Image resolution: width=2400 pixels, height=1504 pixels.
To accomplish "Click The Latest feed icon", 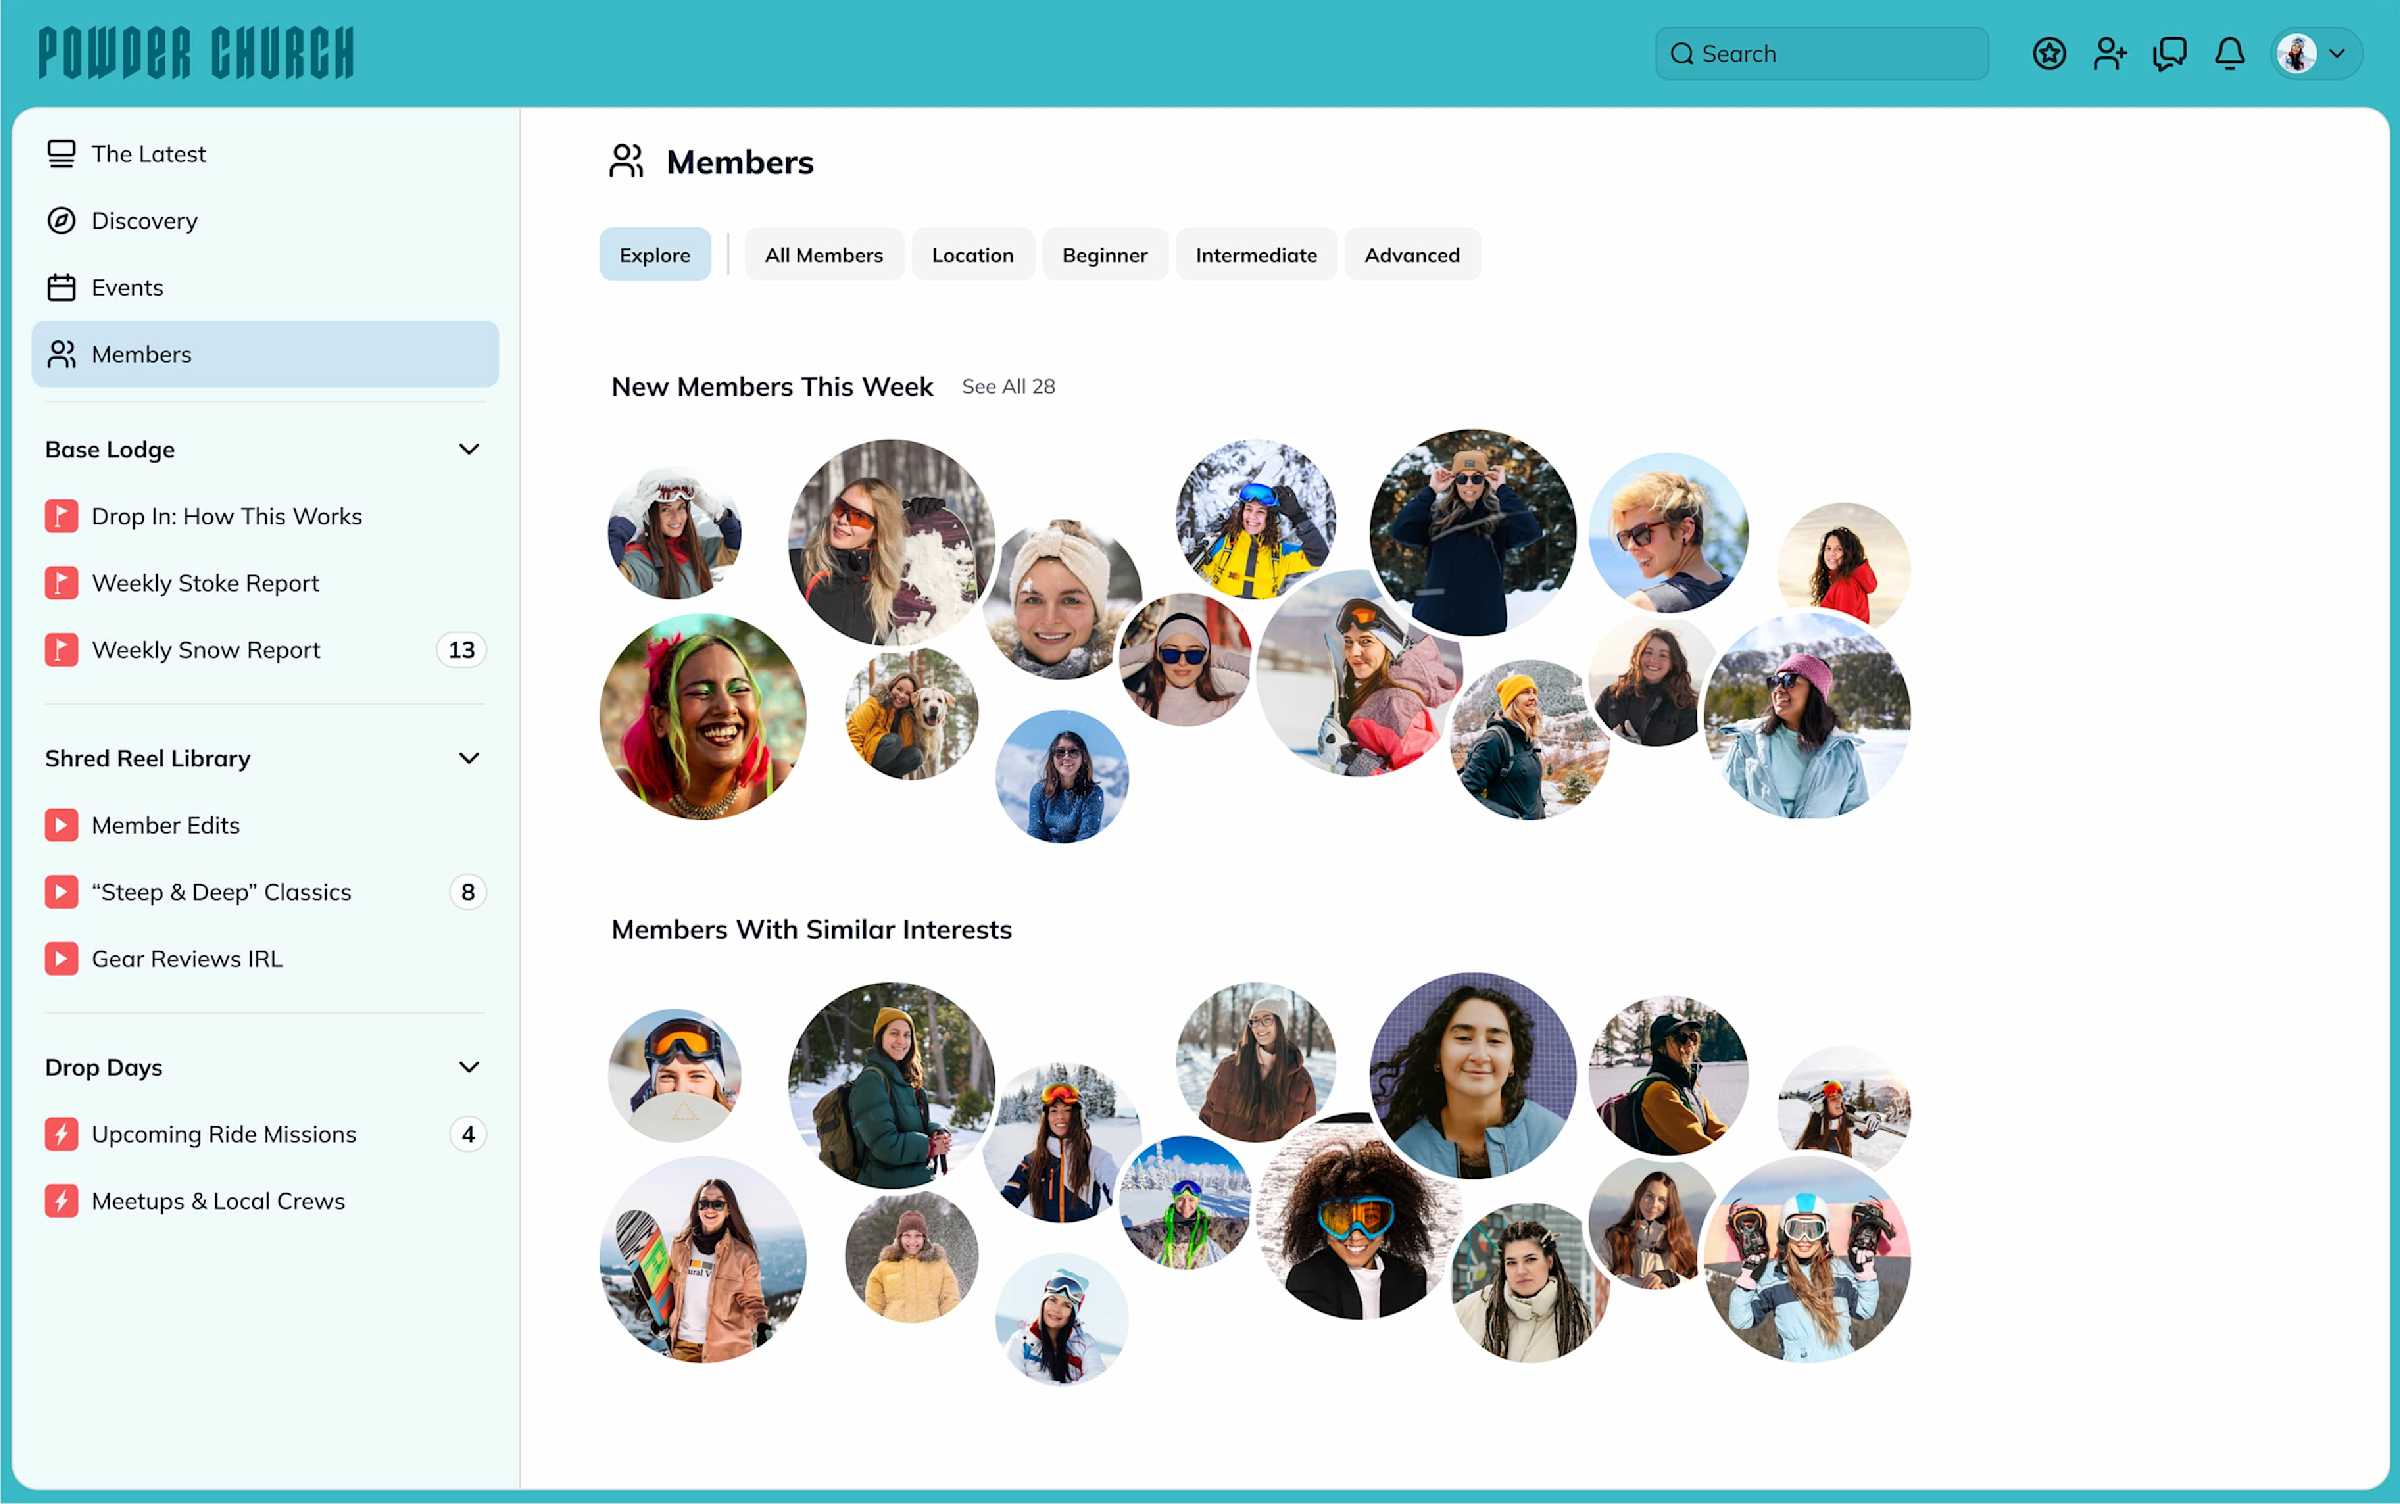I will (x=61, y=154).
